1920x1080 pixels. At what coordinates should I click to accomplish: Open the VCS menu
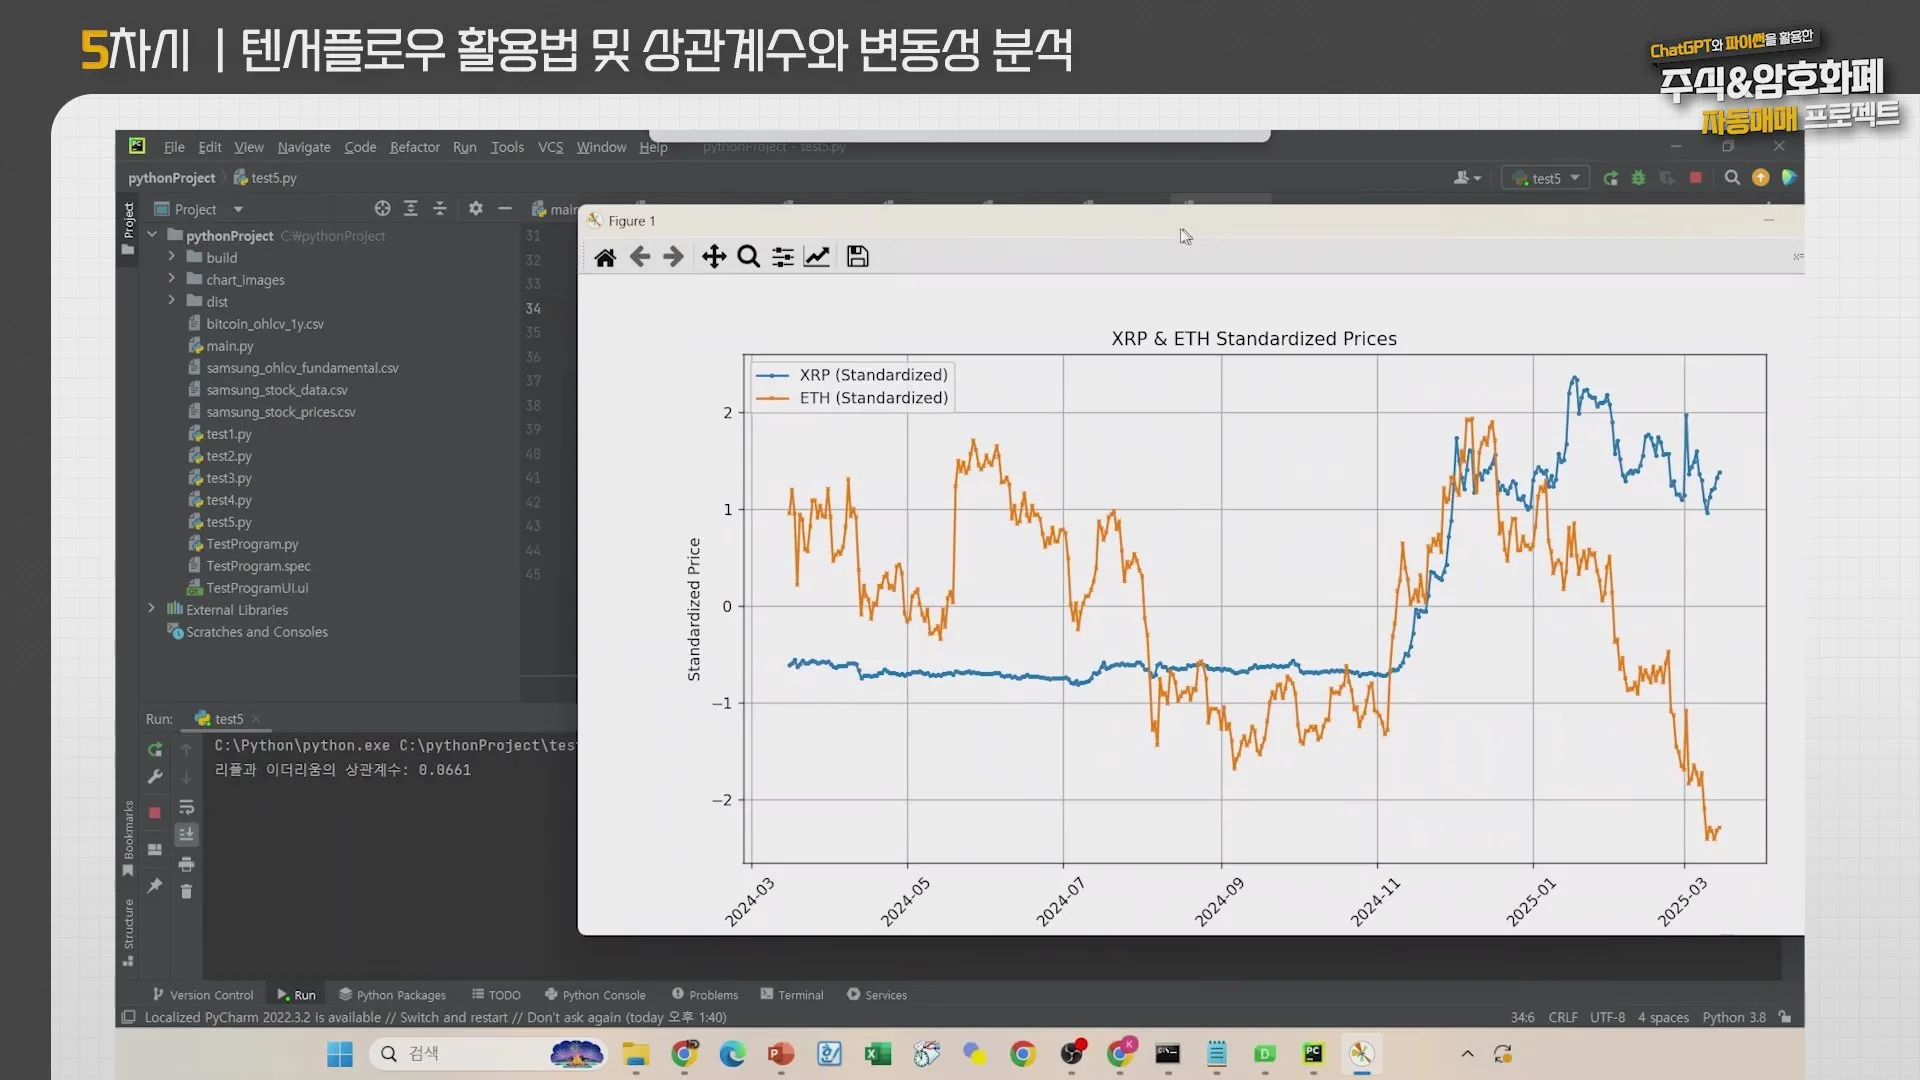click(550, 147)
